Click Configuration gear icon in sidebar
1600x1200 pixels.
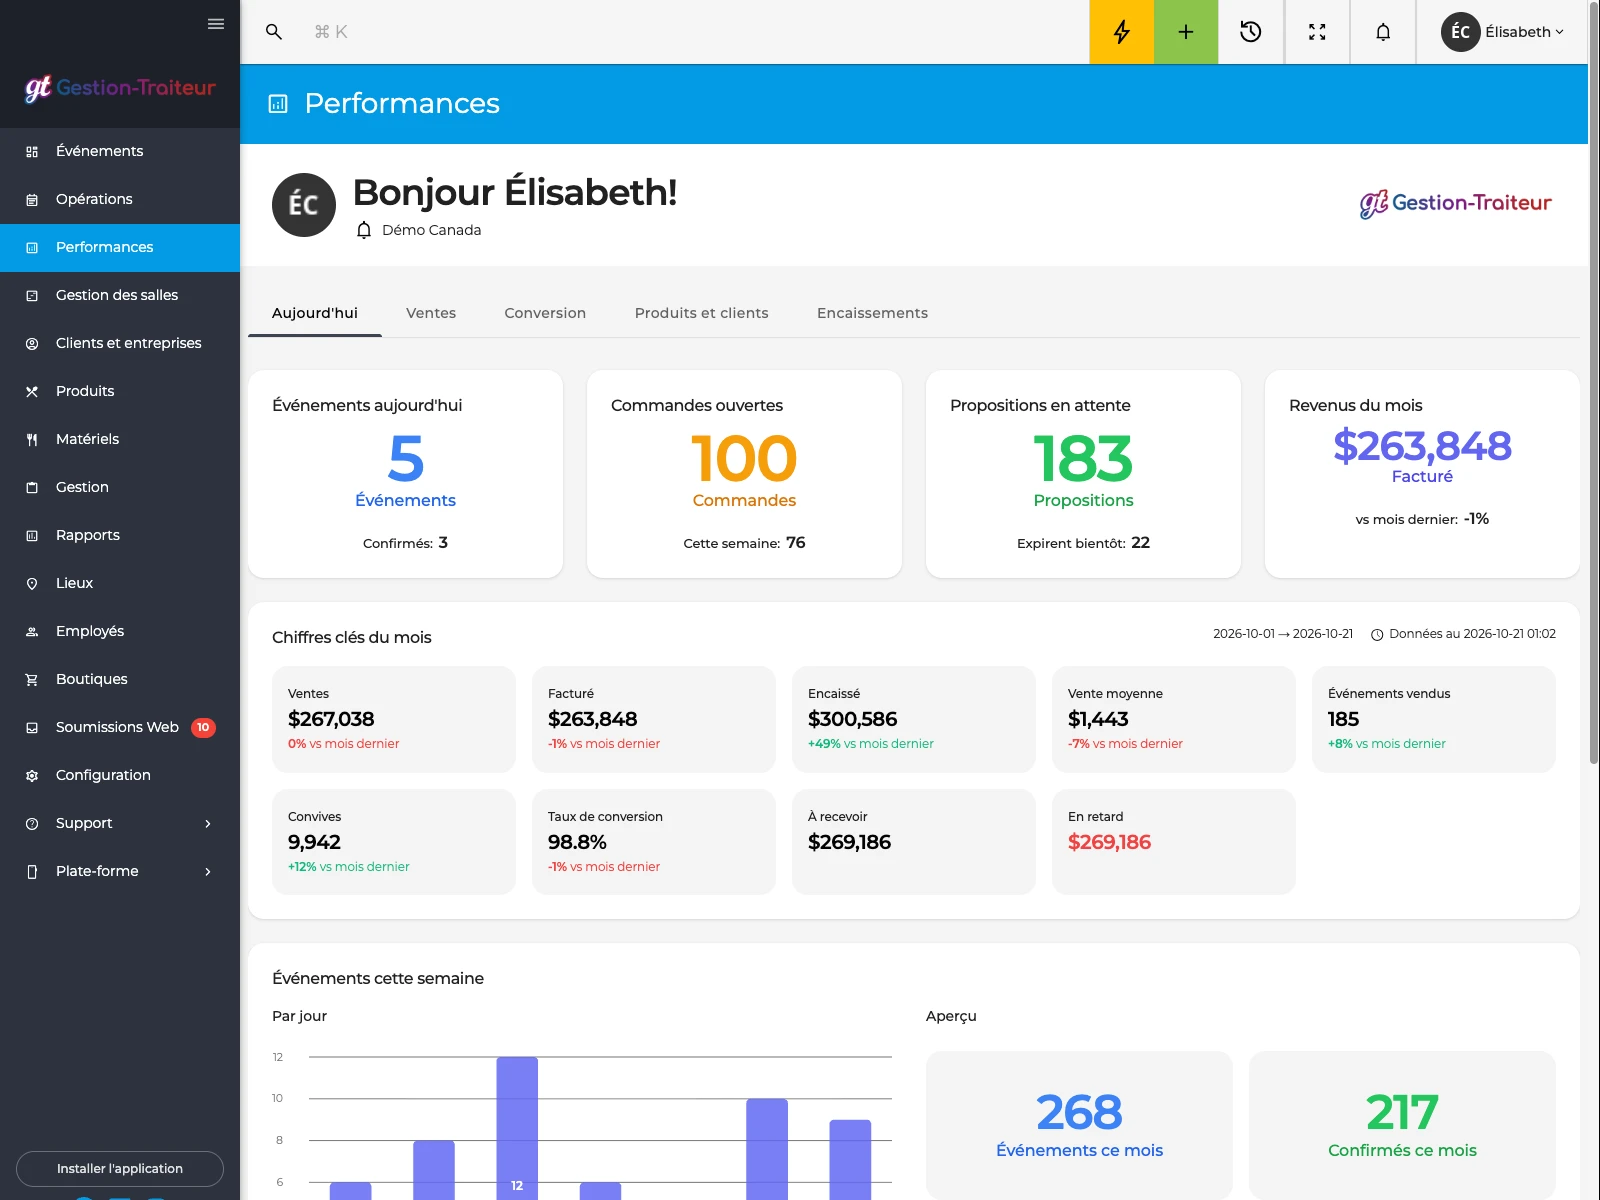click(32, 776)
